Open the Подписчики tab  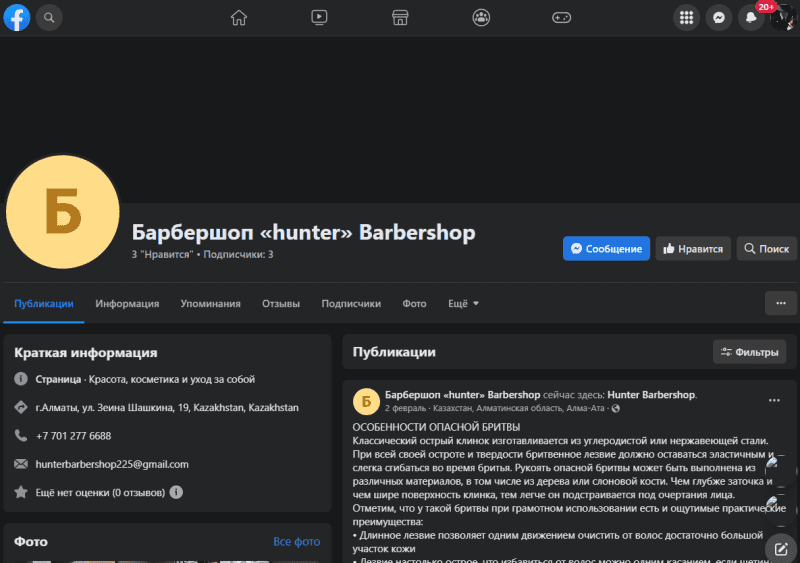coord(351,304)
